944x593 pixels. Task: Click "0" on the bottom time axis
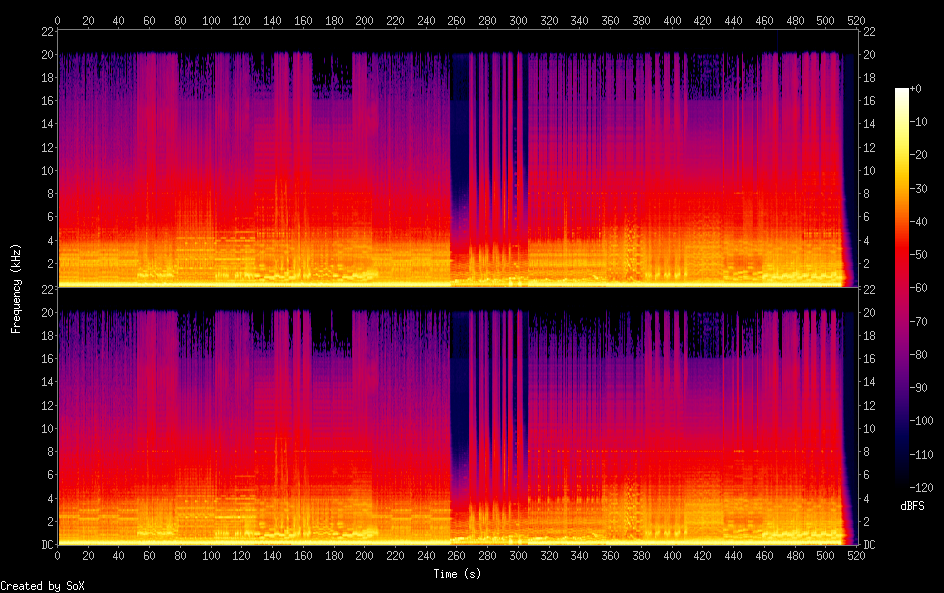57,556
